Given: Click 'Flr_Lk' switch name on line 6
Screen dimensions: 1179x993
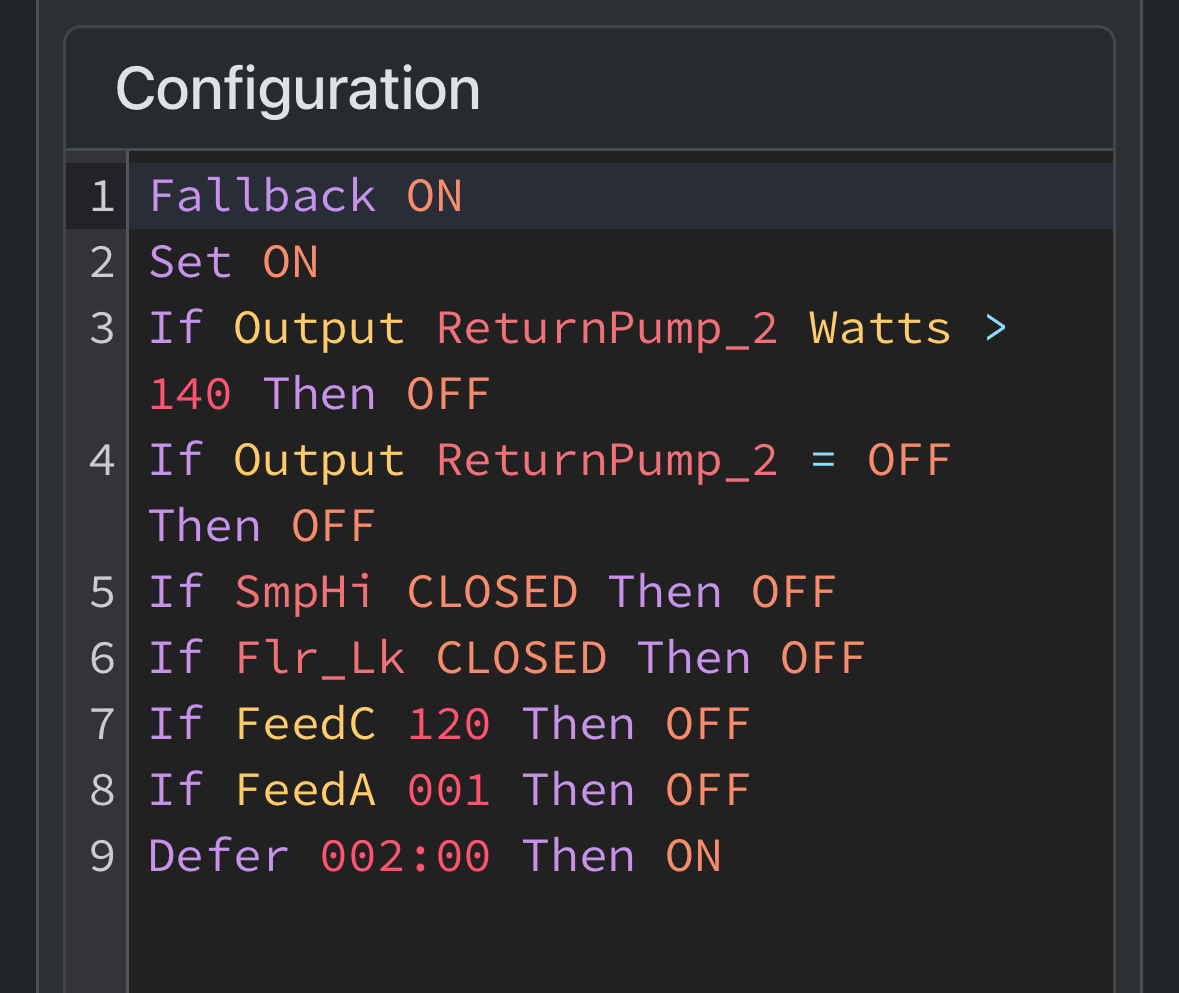Looking at the screenshot, I should point(320,658).
